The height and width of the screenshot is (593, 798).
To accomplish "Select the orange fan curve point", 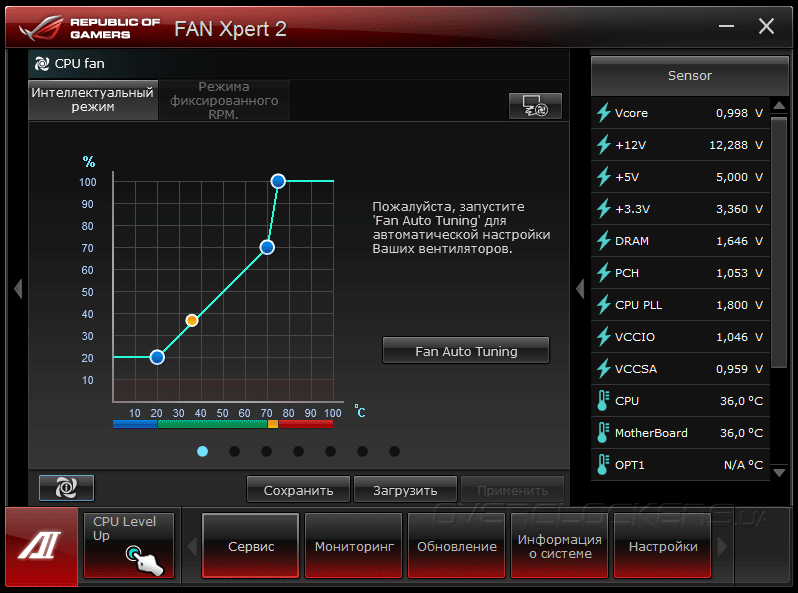I will tap(192, 320).
